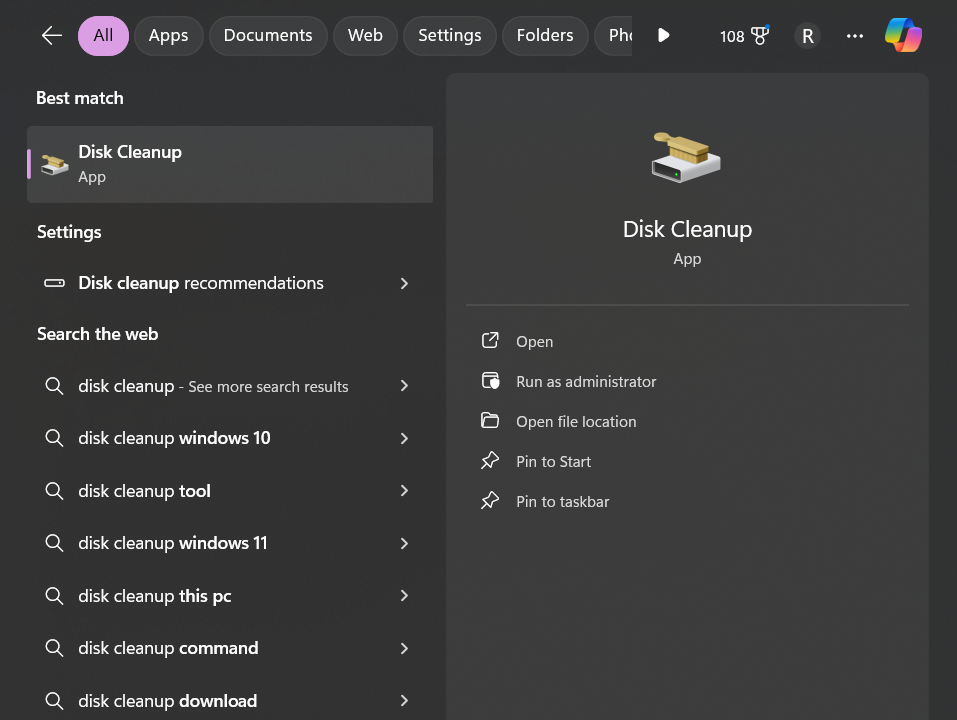Expand chevron for 'See more search results'

pyautogui.click(x=404, y=386)
